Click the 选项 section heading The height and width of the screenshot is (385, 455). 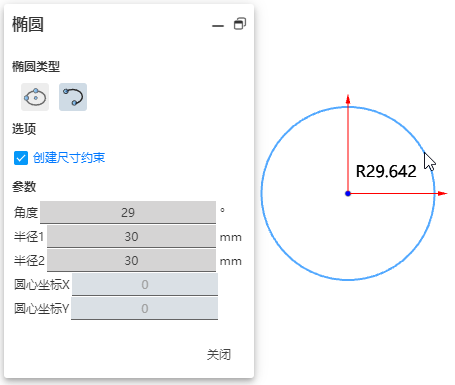24,129
